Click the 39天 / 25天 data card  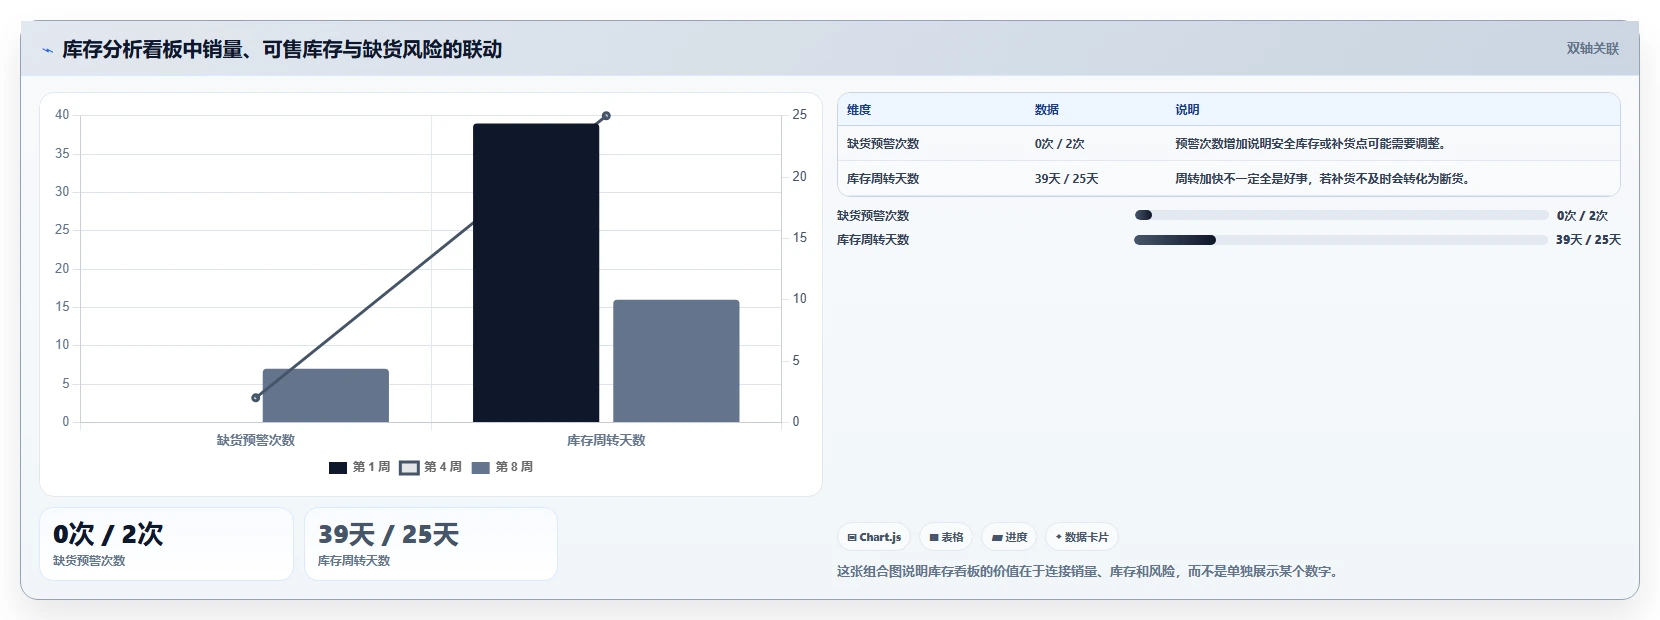tap(431, 544)
